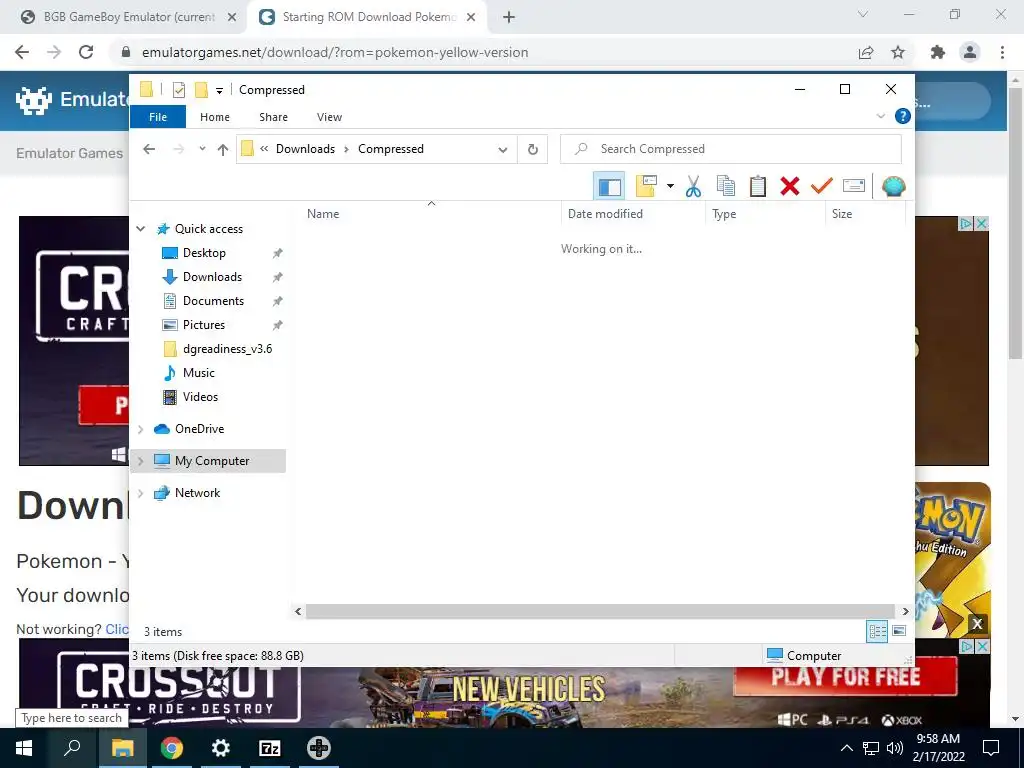Refresh the Compressed folder view
This screenshot has width=1024, height=768.
tap(533, 150)
